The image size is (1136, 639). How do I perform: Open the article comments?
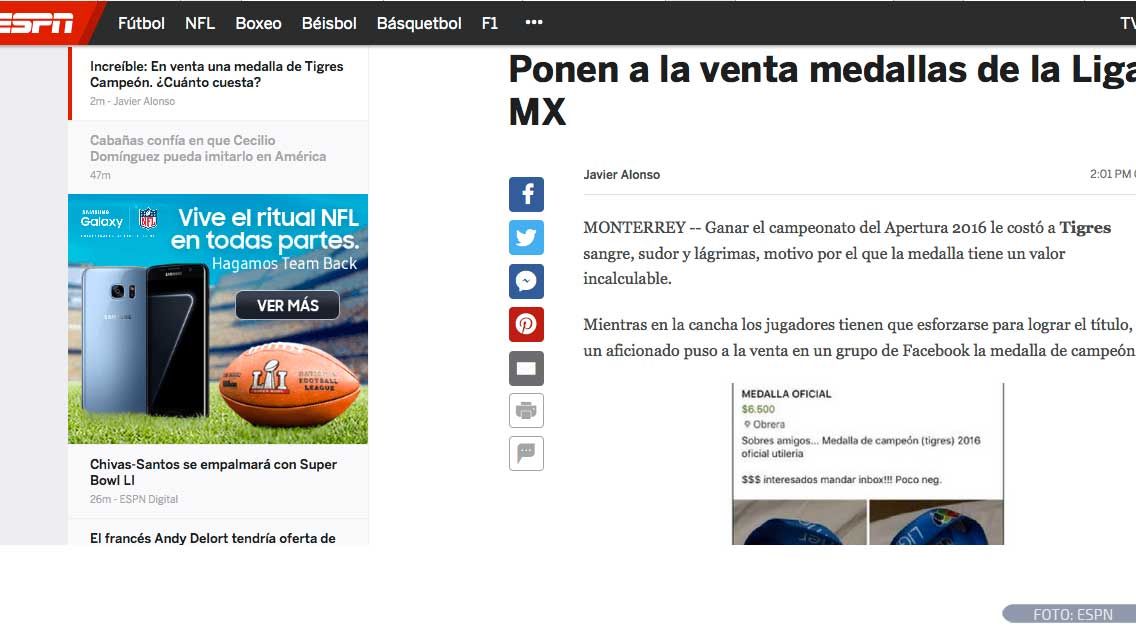[x=527, y=454]
